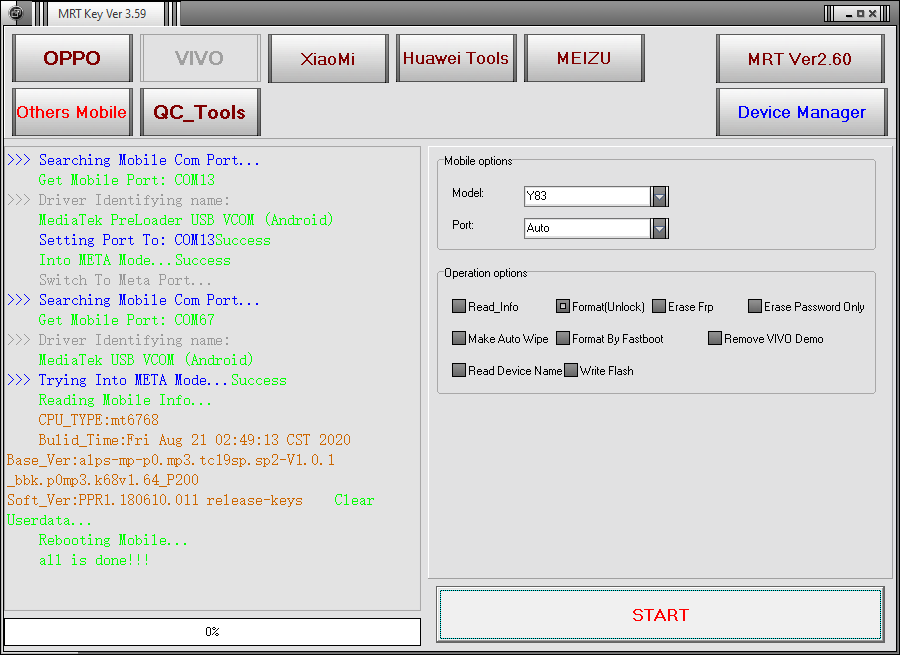The image size is (900, 655).
Task: Click log line 'Rebooting Mobile...'
Action: click(113, 540)
